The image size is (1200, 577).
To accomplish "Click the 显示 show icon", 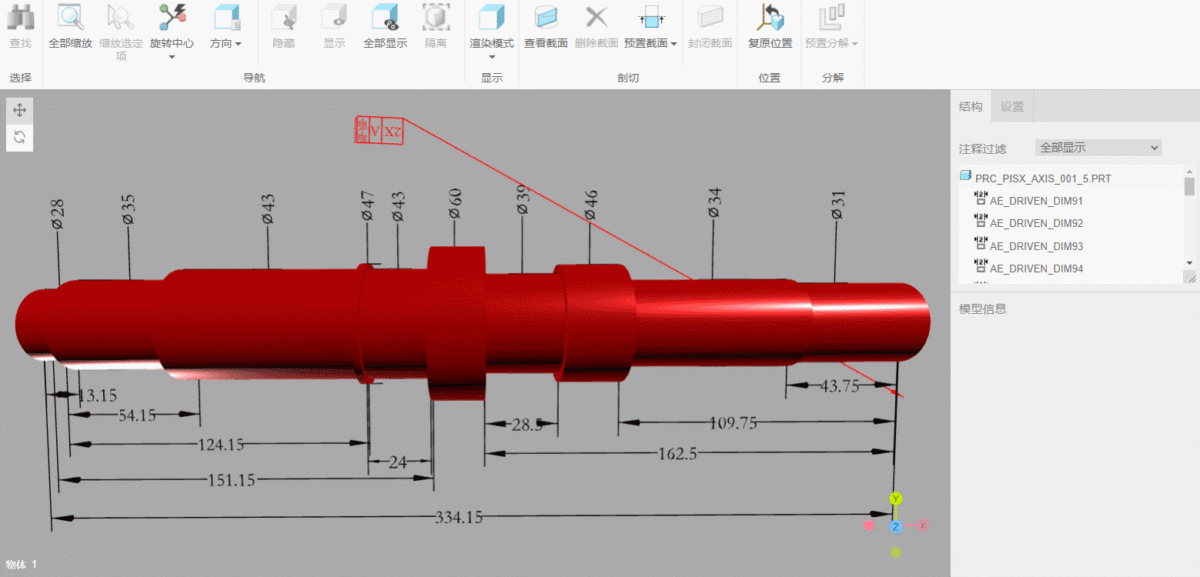I will [x=334, y=17].
